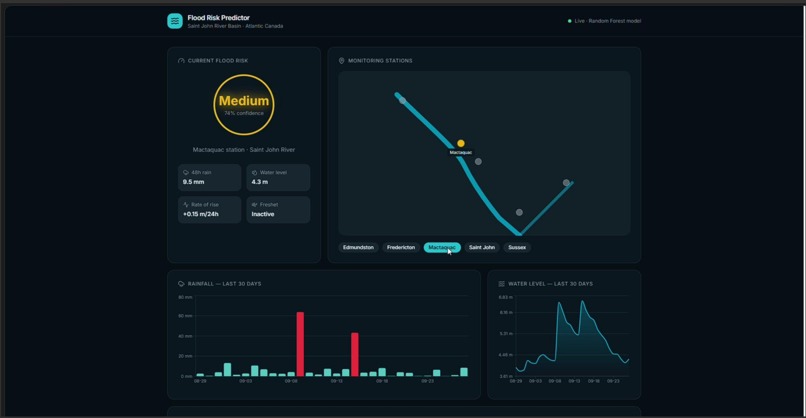
Task: Click the Mactaquac label on the map
Action: (x=461, y=153)
